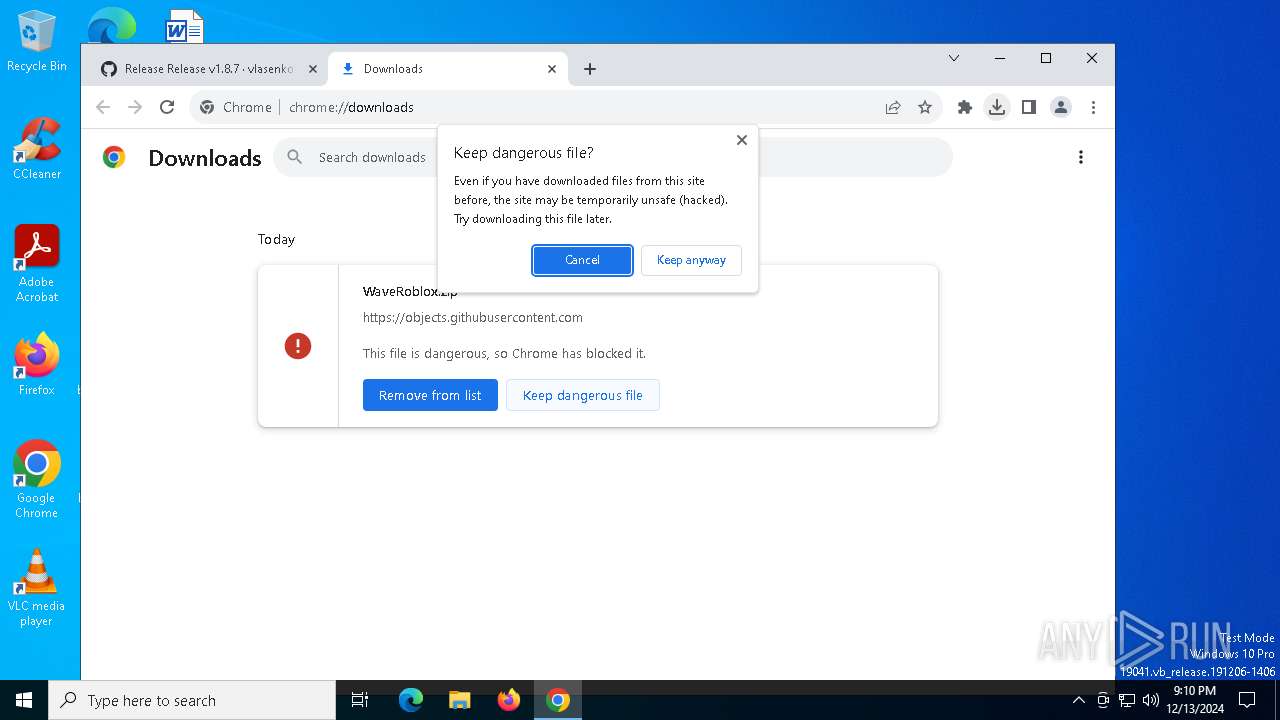
Task: Click Keep anyway button
Action: pyautogui.click(x=691, y=260)
